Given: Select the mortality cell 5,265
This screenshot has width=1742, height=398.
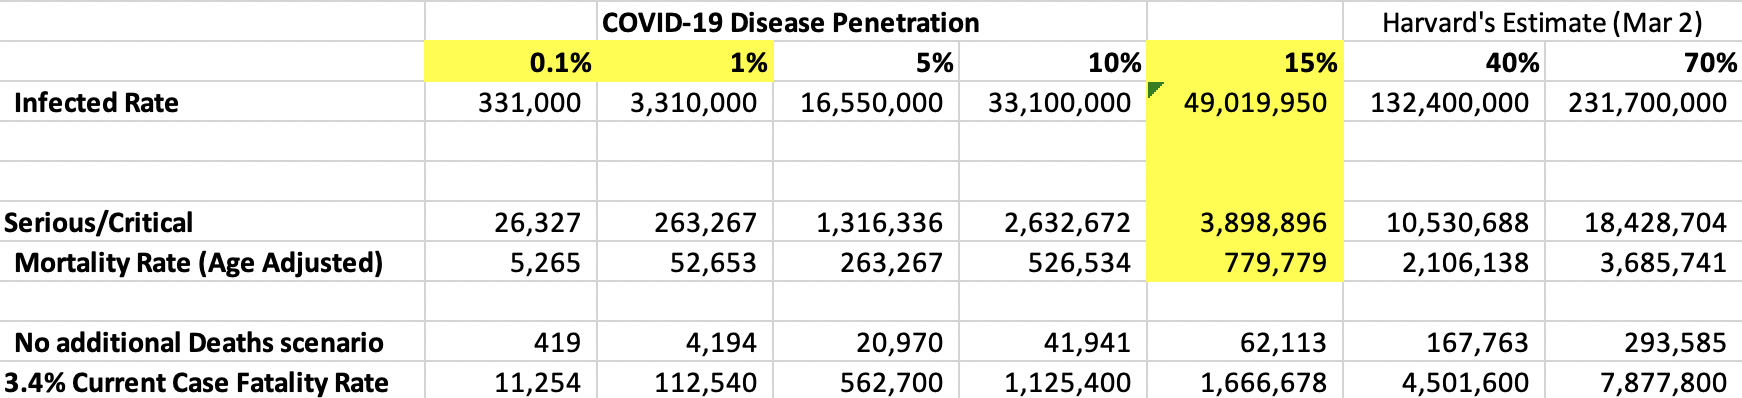Looking at the screenshot, I should tap(511, 262).
